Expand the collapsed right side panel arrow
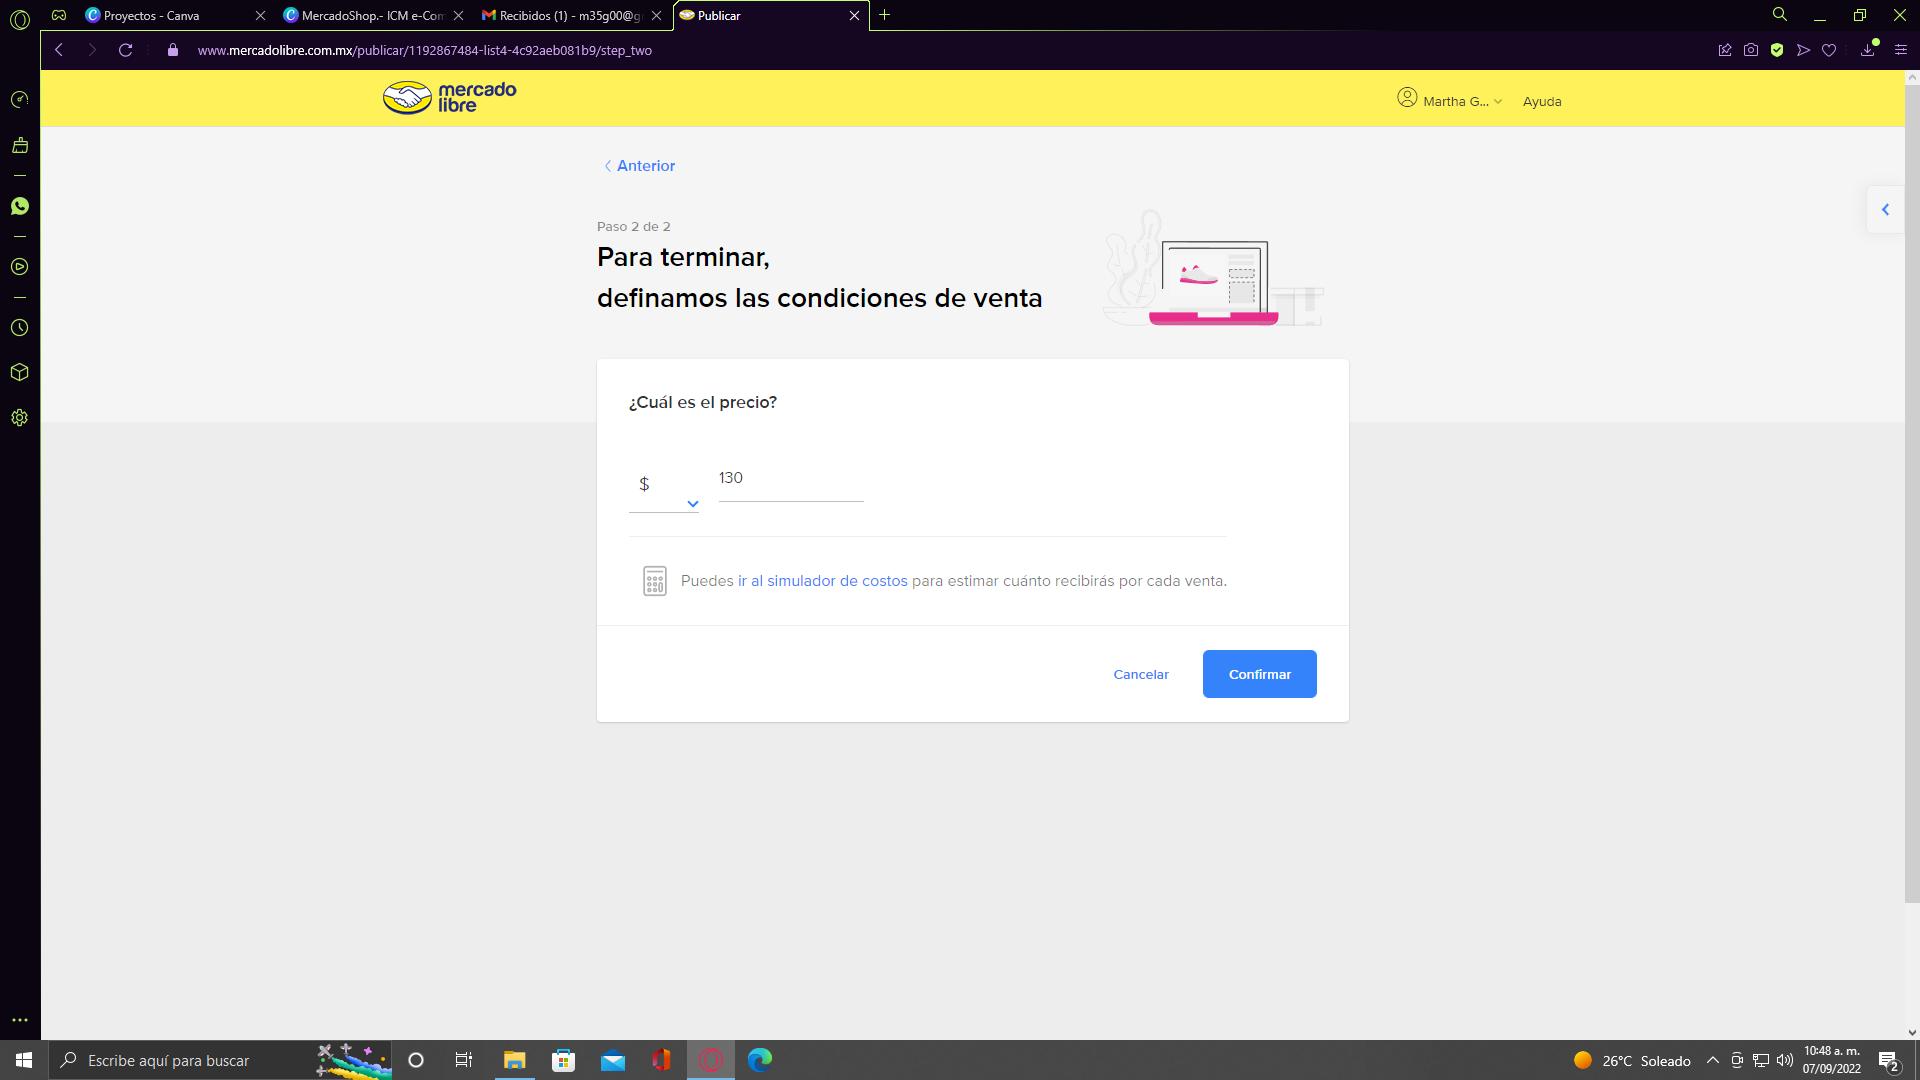 coord(1885,210)
